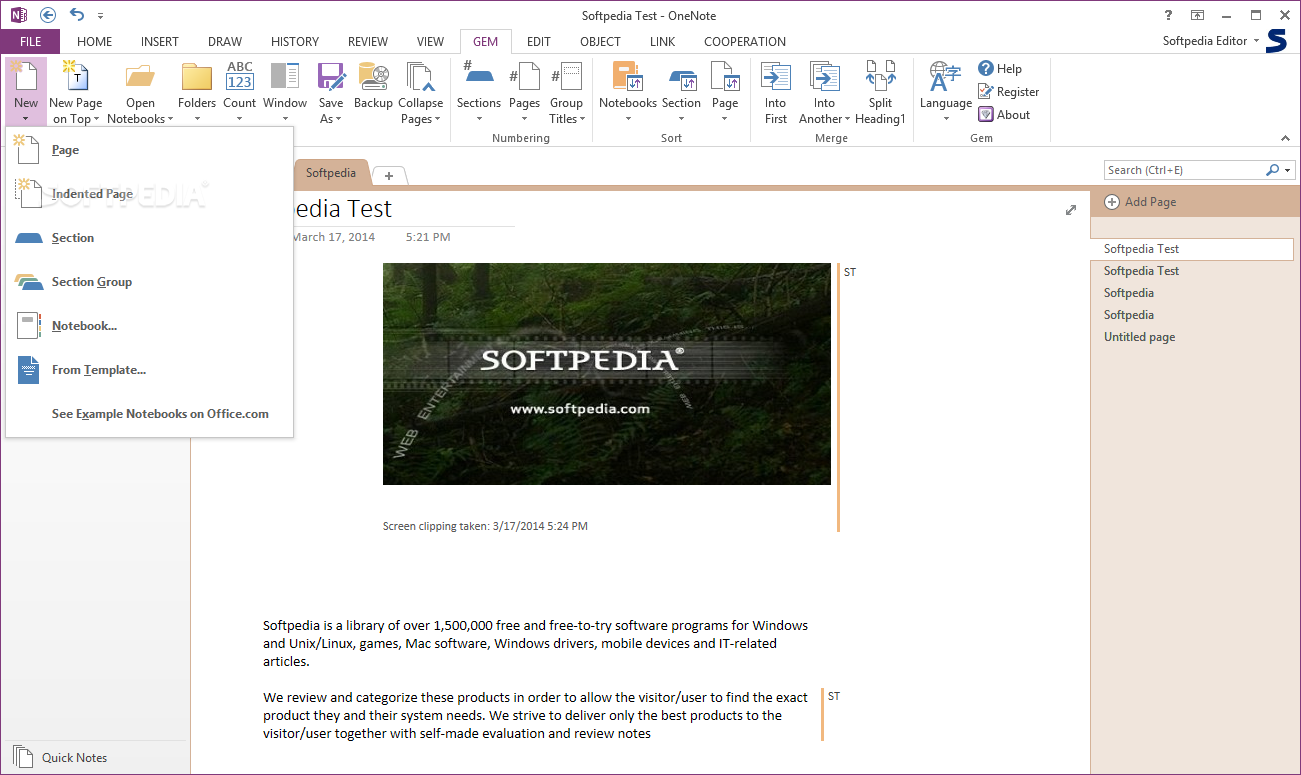
Task: Switch to the HOME ribbon tab
Action: coord(95,41)
